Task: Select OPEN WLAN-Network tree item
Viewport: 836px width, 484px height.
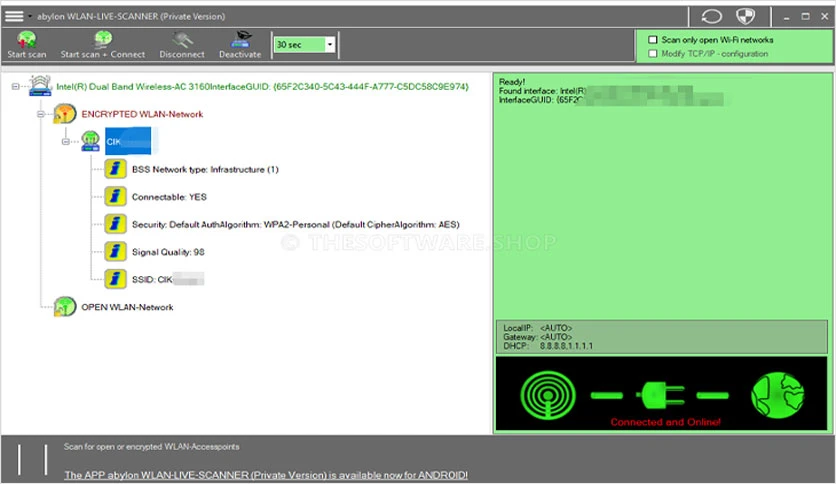Action: [x=127, y=308]
